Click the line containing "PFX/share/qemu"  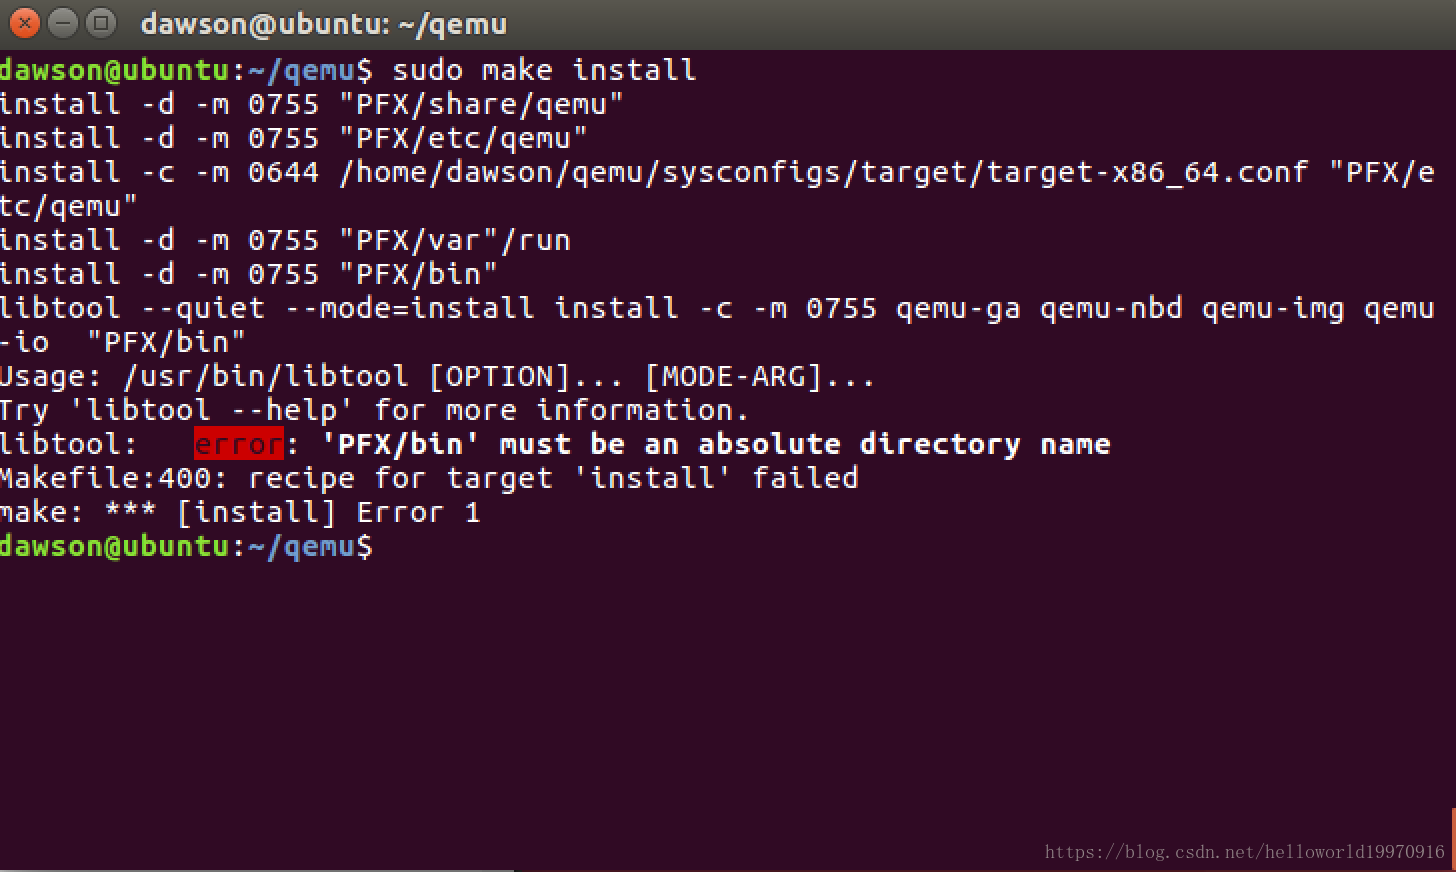click(312, 104)
